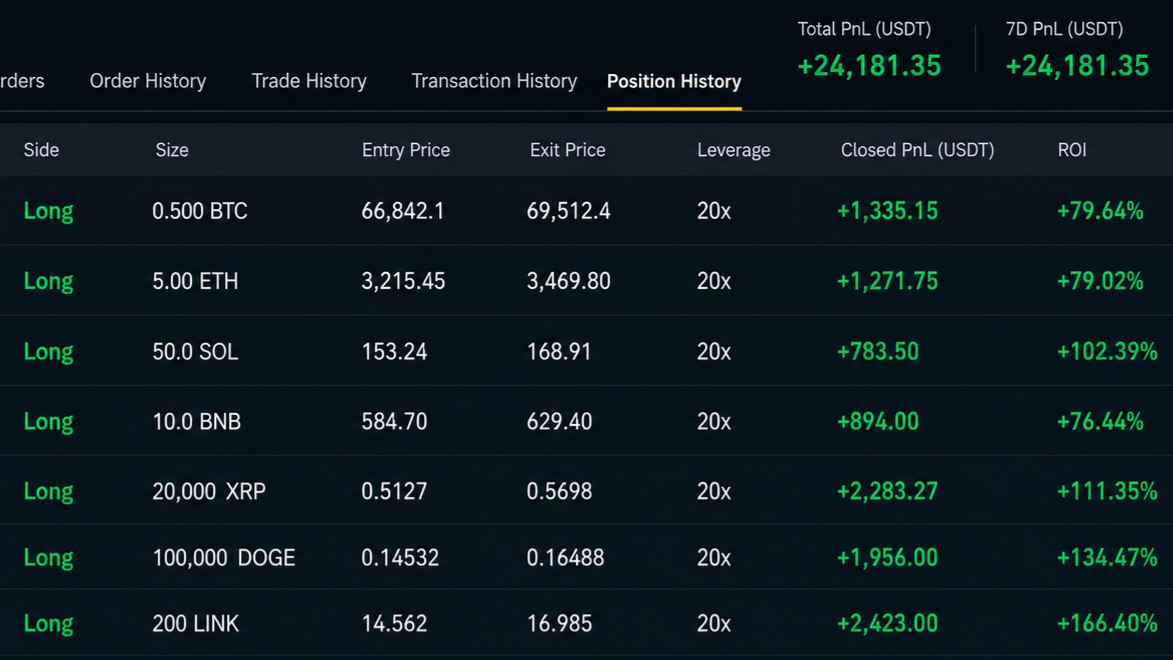Sort by ROI column header

[1072, 150]
